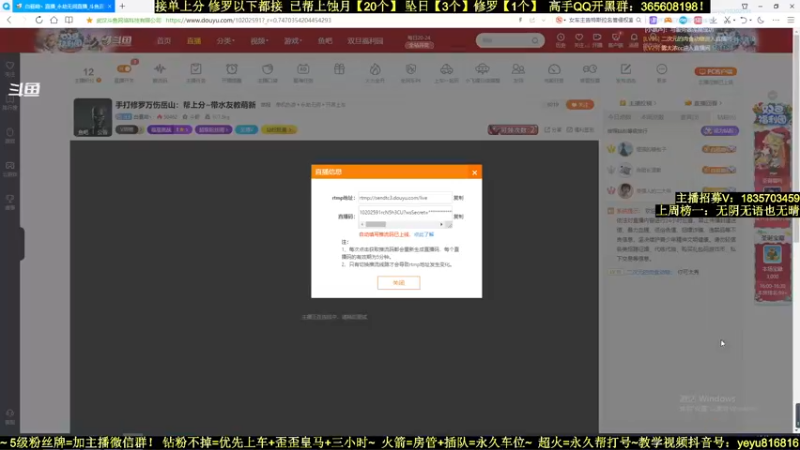800x450 pixels.
Task: Click the left scroll arrow under stream code
Action: tap(362, 224)
